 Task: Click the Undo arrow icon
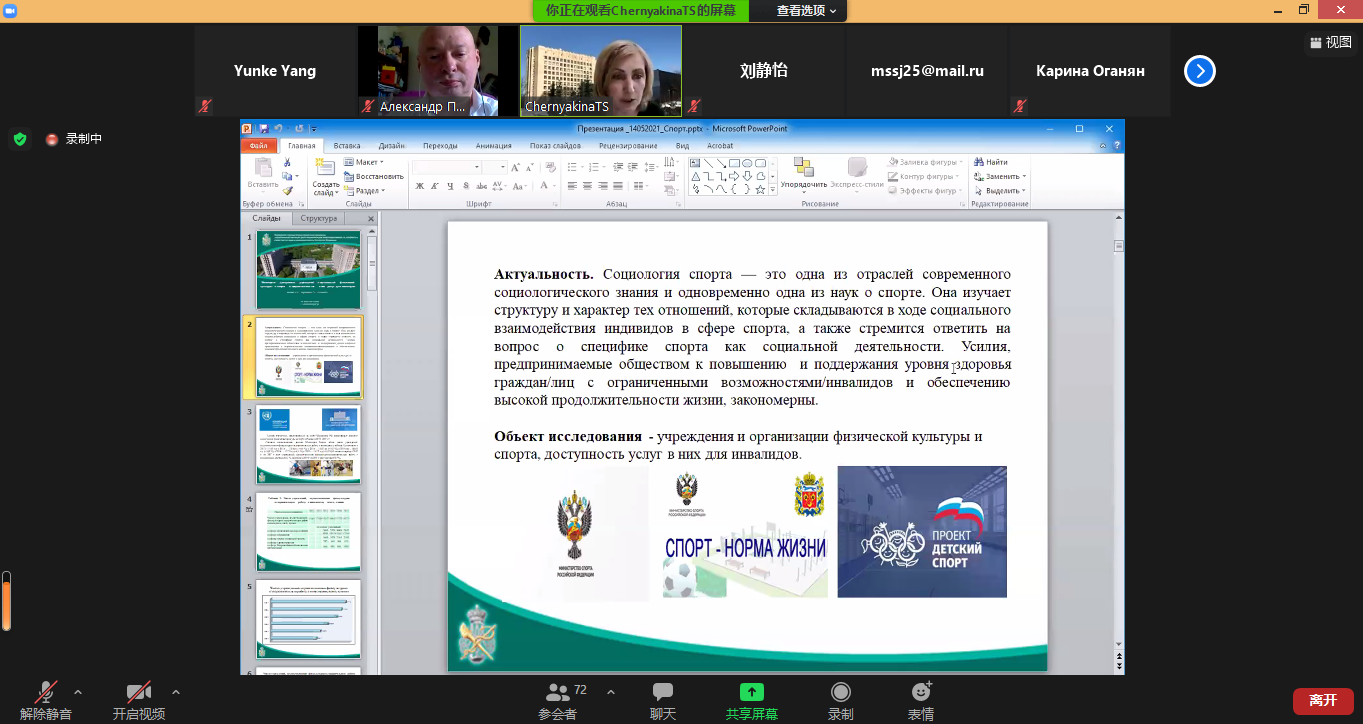[278, 129]
